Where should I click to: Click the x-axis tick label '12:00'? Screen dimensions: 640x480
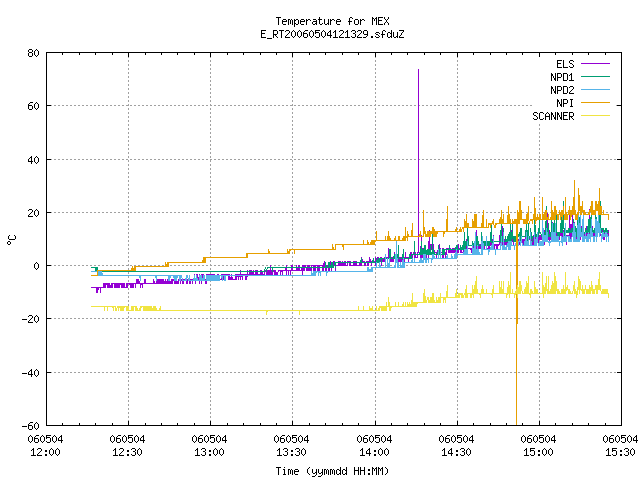45,453
